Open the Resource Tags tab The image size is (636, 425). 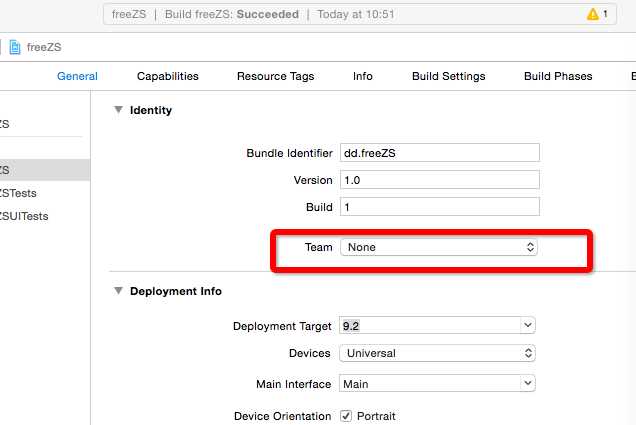pyautogui.click(x=275, y=76)
